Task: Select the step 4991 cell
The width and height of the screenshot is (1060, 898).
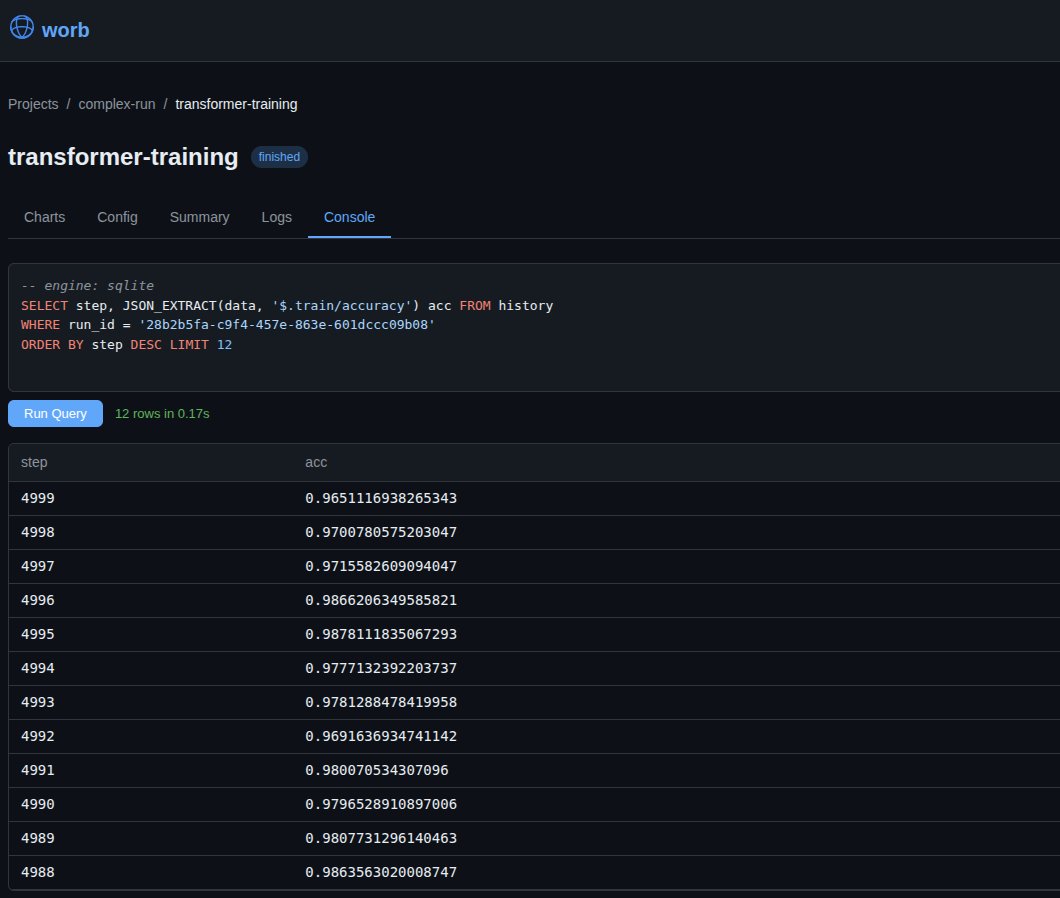Action: [x=38, y=770]
